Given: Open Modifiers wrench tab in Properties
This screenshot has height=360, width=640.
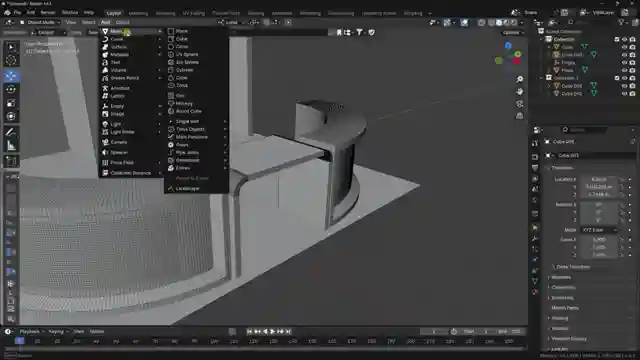Looking at the screenshot, I should 535,239.
